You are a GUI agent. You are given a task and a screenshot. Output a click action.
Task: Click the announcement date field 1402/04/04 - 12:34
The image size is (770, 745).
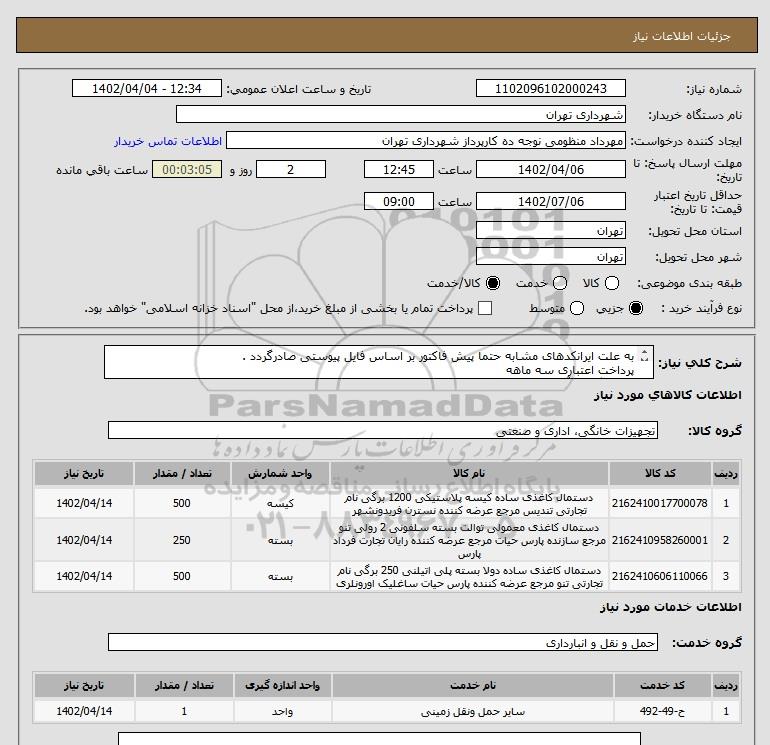[147, 88]
